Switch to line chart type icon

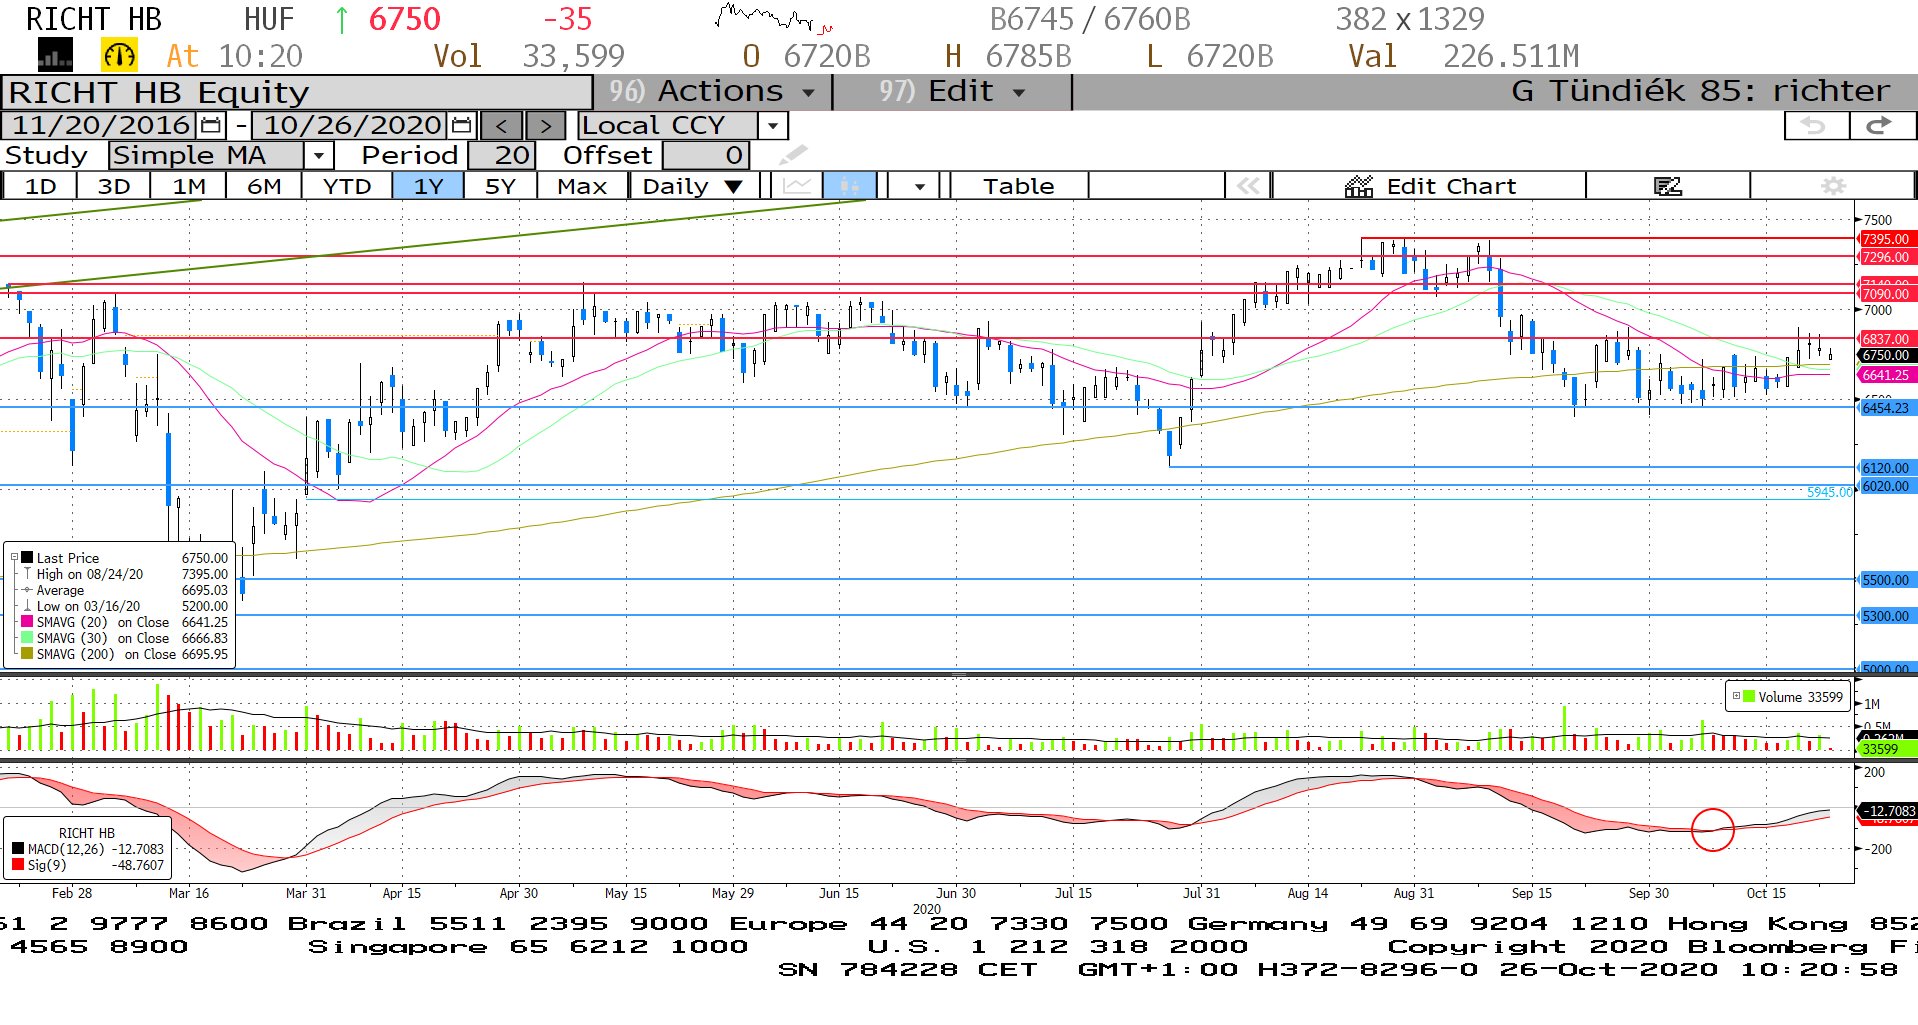(798, 186)
